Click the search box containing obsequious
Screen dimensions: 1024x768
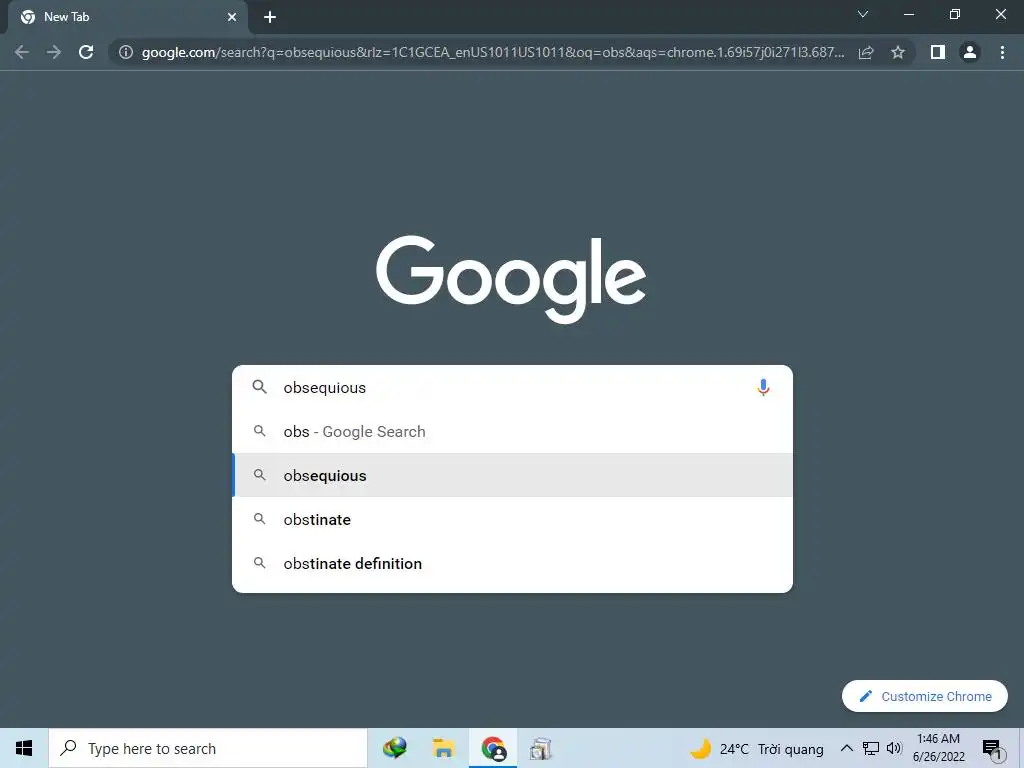[513, 387]
